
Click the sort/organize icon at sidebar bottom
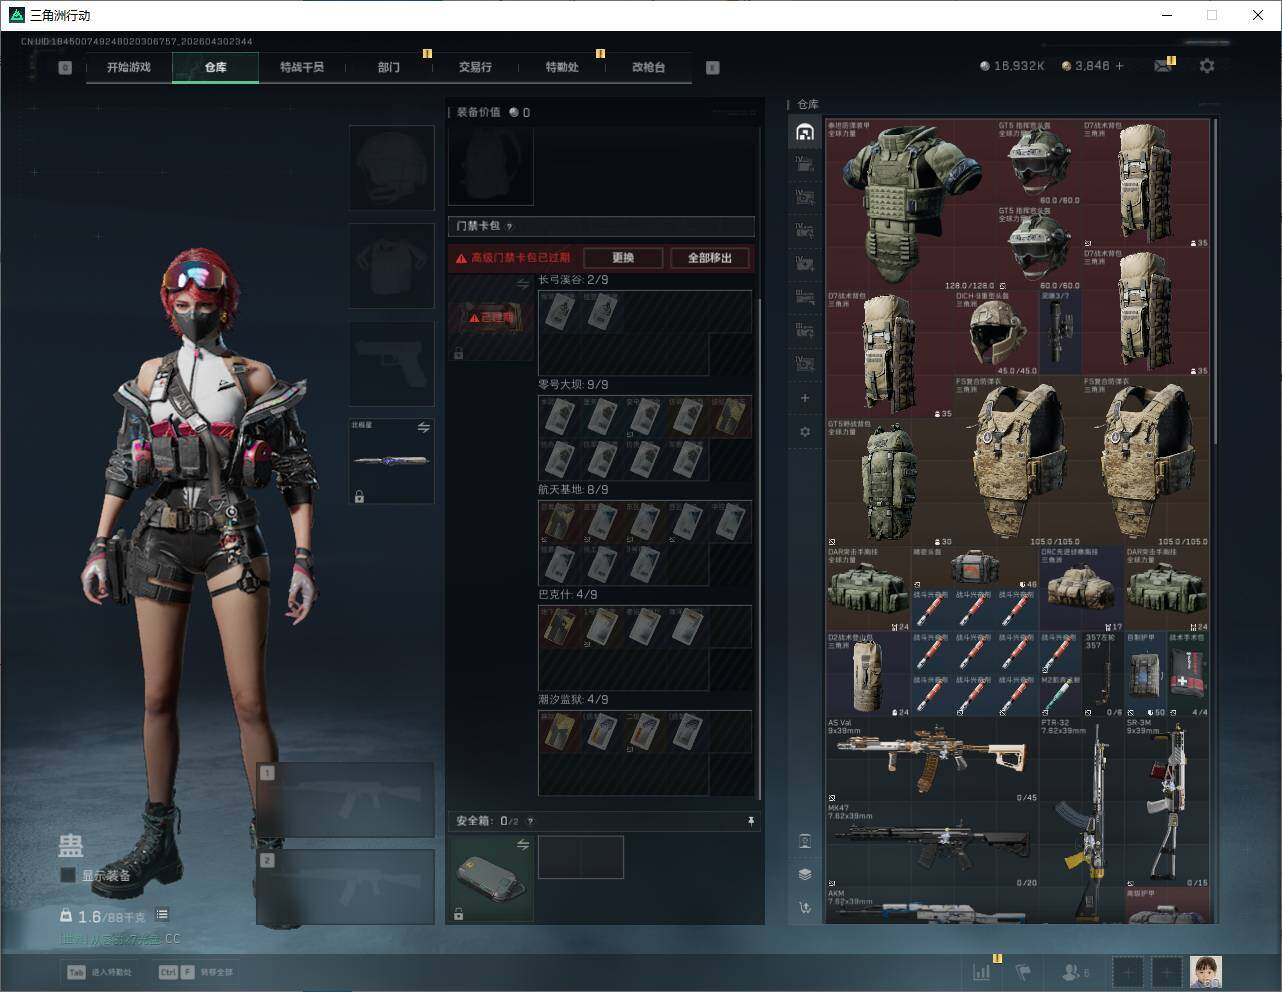click(805, 907)
